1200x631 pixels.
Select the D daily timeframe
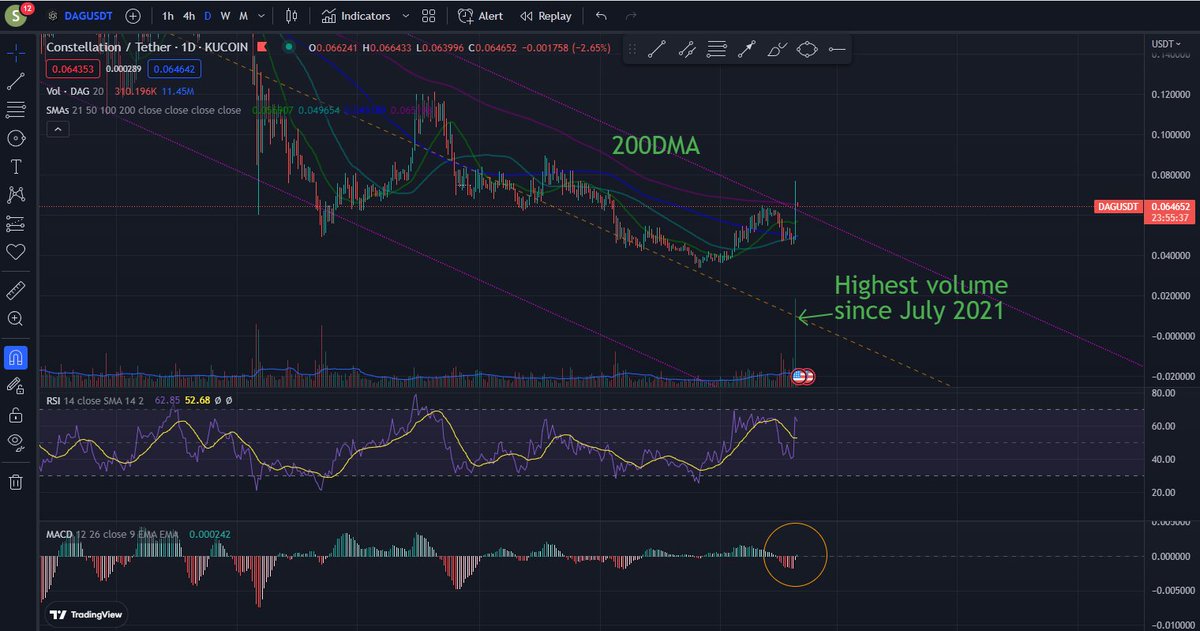coord(208,16)
